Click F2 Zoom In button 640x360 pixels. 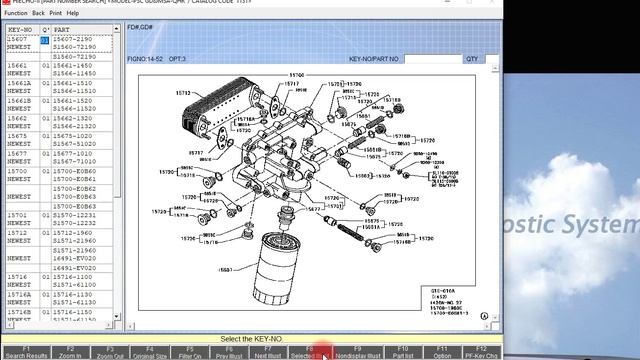(70, 352)
